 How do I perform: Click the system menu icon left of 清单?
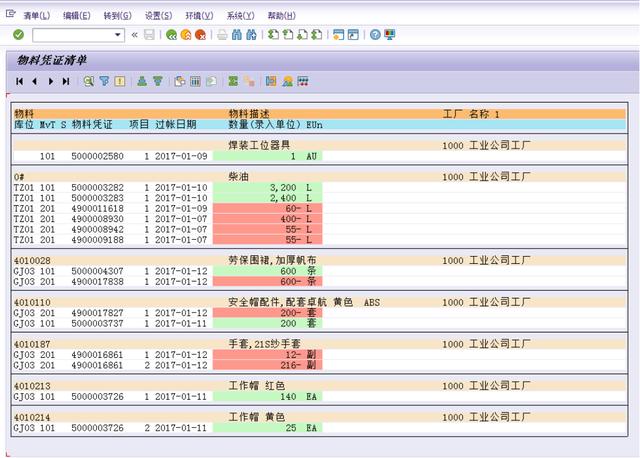point(11,14)
